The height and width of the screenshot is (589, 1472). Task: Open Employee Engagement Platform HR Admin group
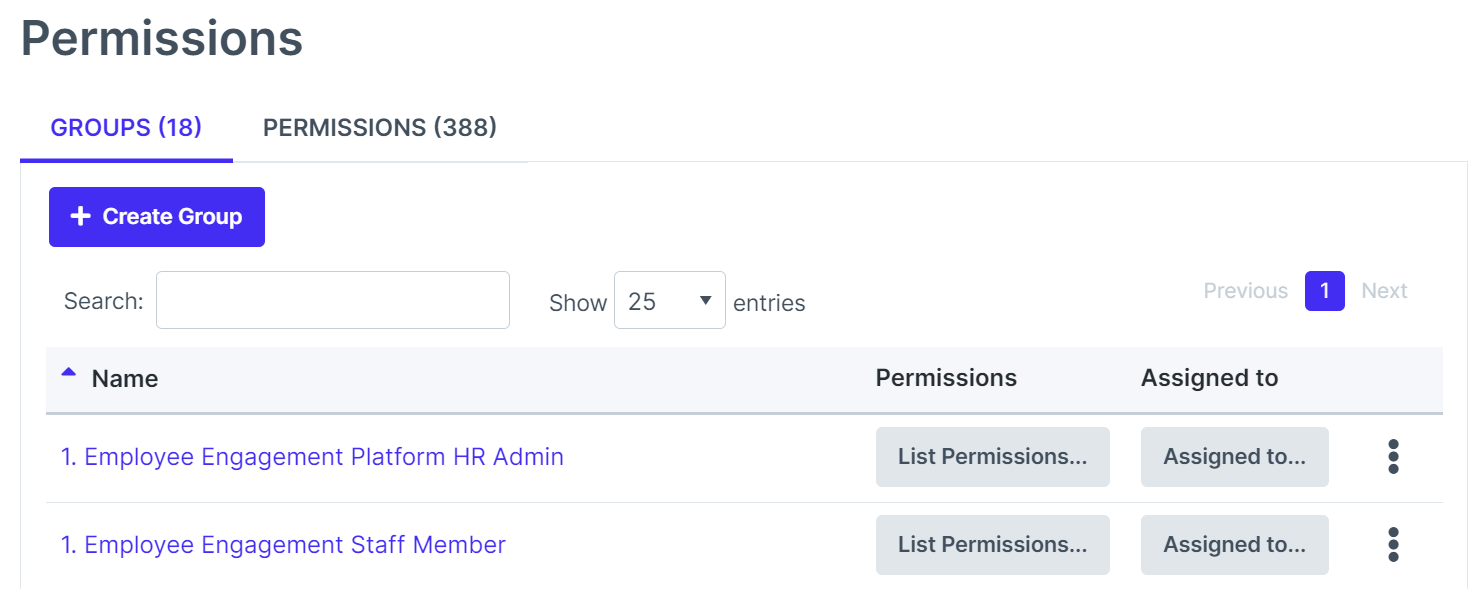pyautogui.click(x=312, y=457)
